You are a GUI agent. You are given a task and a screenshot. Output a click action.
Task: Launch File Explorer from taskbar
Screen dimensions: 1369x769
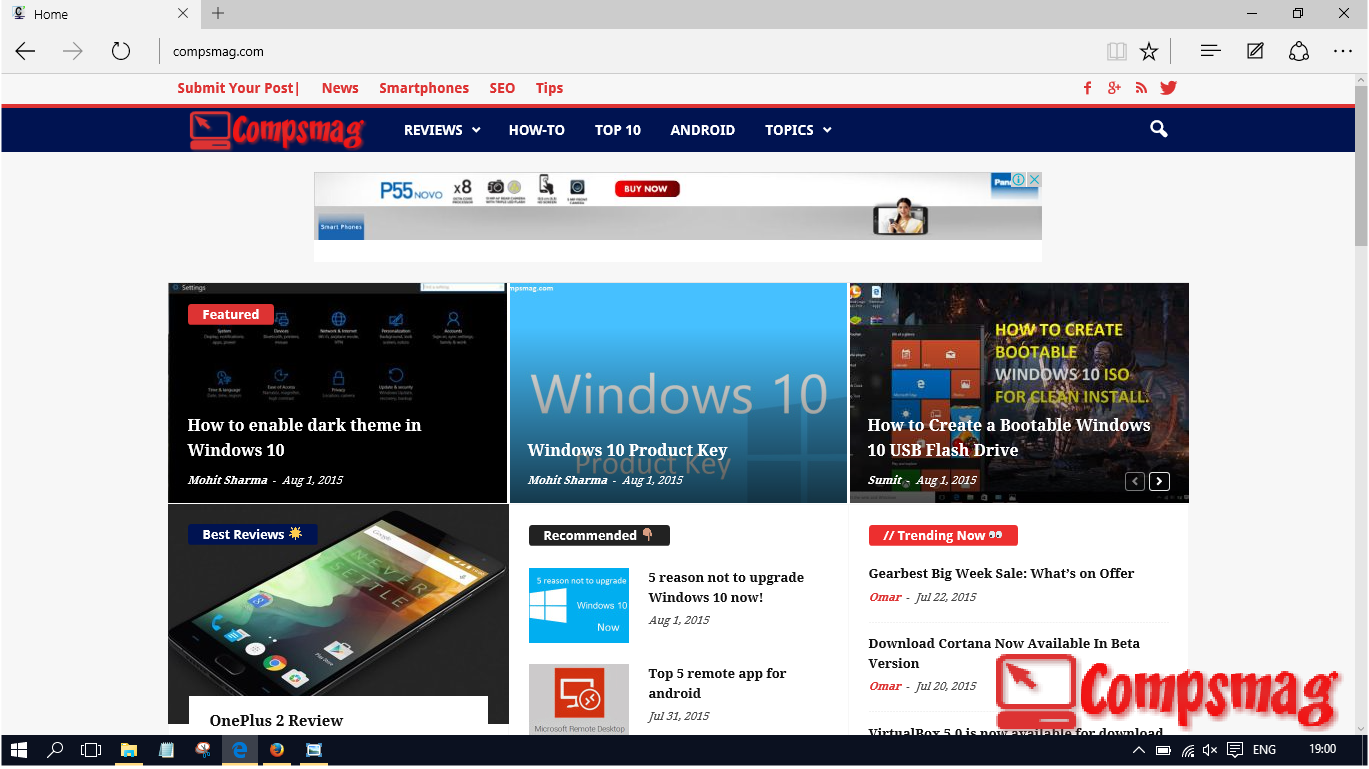pos(129,749)
